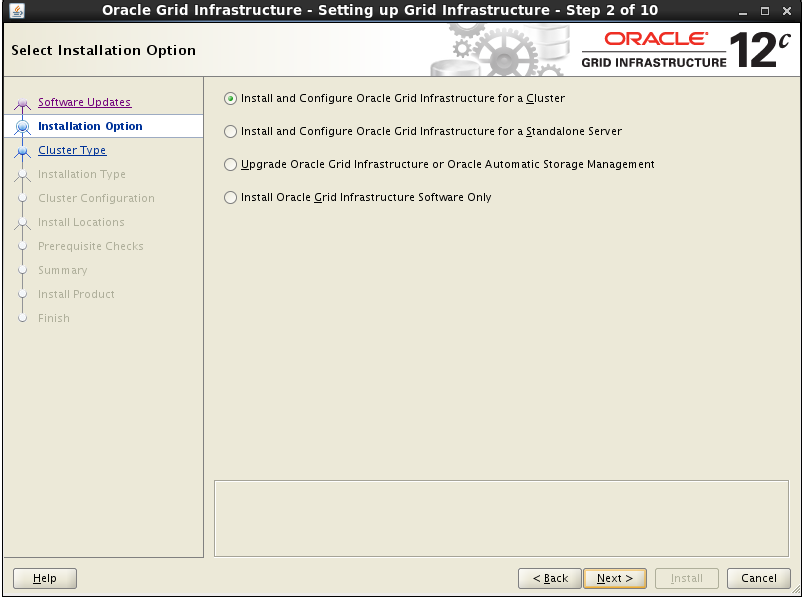Open the Software Updates step link
The width and height of the screenshot is (805, 597).
coord(85,102)
